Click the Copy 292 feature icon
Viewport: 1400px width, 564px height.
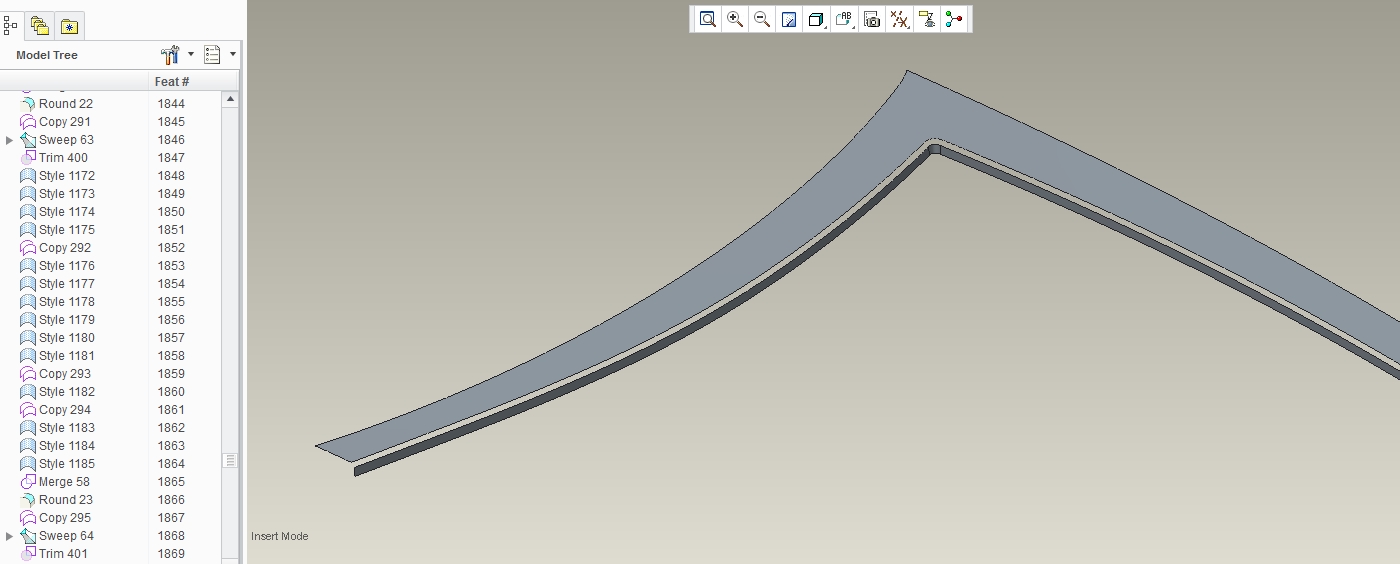point(28,248)
